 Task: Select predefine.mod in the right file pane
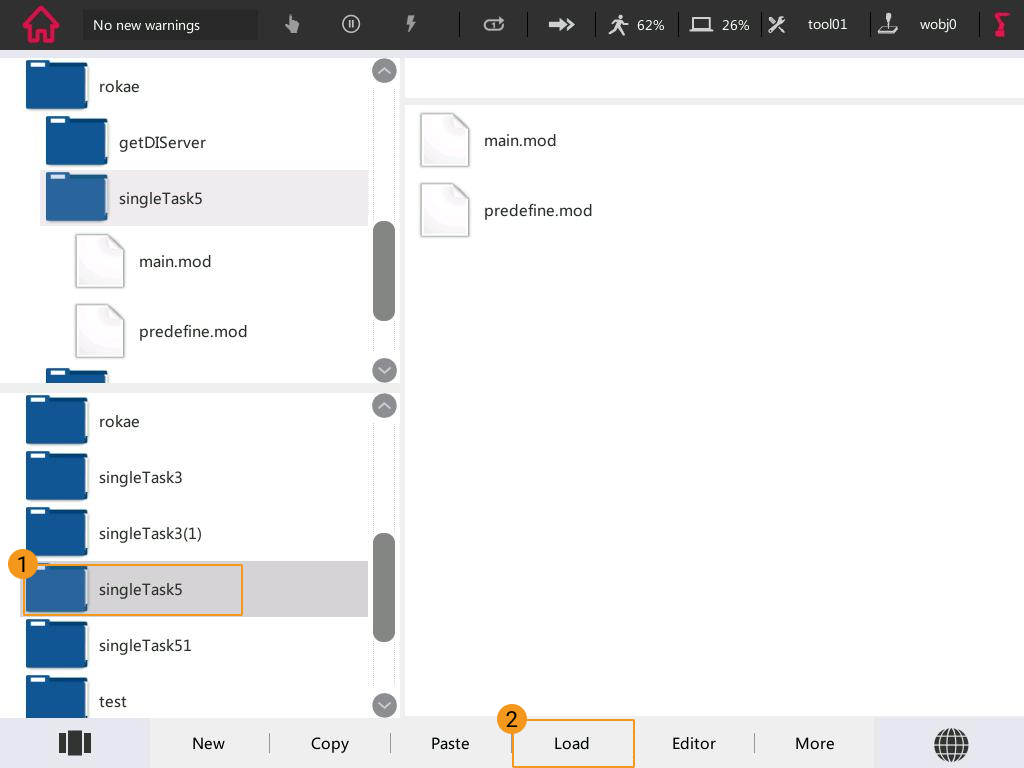pos(537,210)
